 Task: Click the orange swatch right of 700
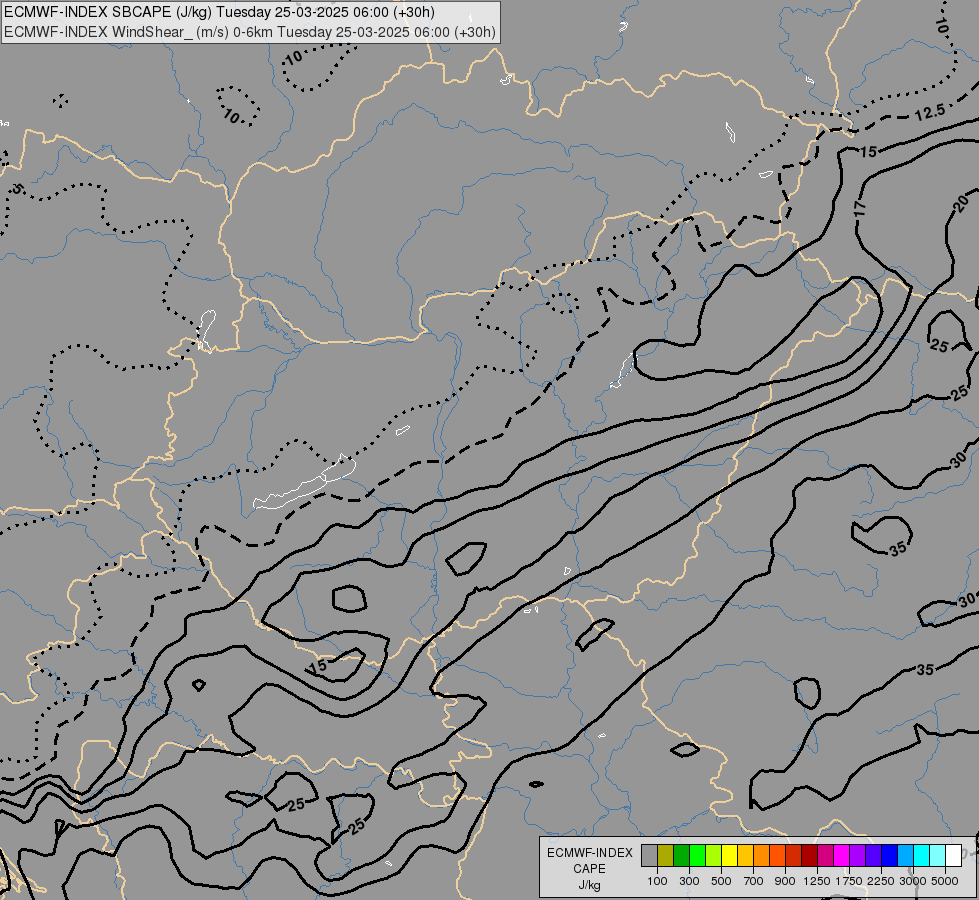pyautogui.click(x=762, y=855)
